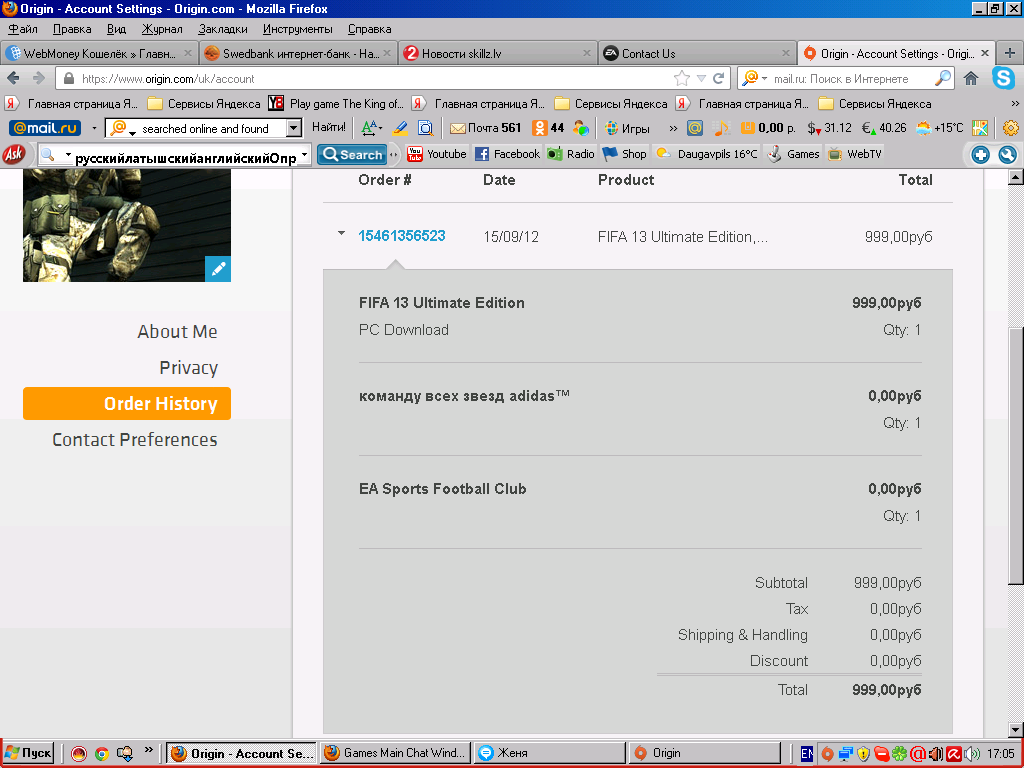The height and width of the screenshot is (768, 1024).
Task: Click the browser forward arrow
Action: click(x=39, y=78)
